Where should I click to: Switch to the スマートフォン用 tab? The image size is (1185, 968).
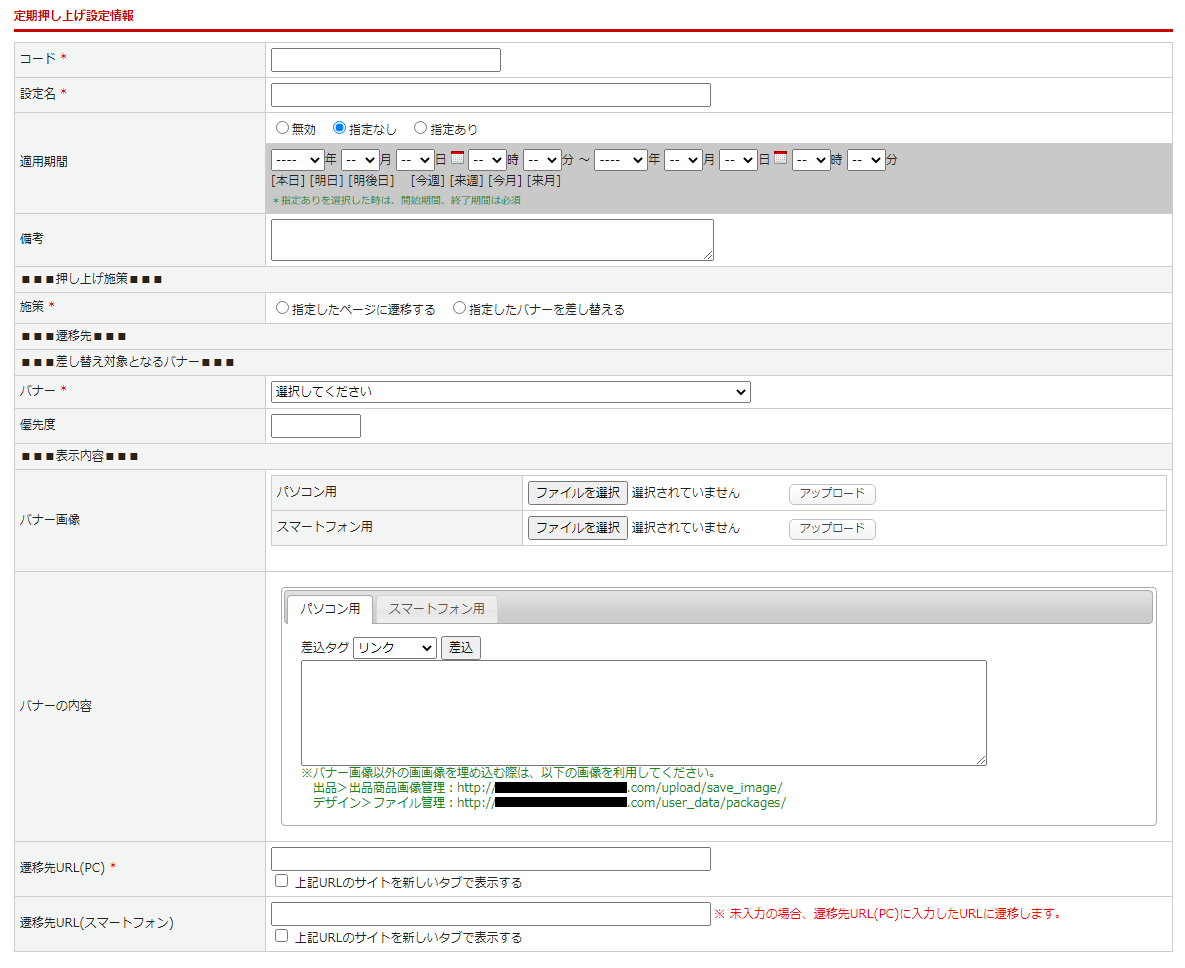[436, 608]
